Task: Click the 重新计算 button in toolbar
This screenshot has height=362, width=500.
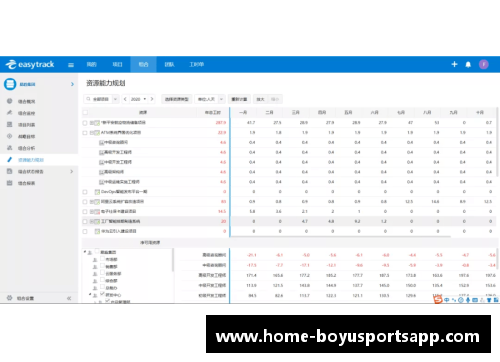Action: (x=239, y=99)
